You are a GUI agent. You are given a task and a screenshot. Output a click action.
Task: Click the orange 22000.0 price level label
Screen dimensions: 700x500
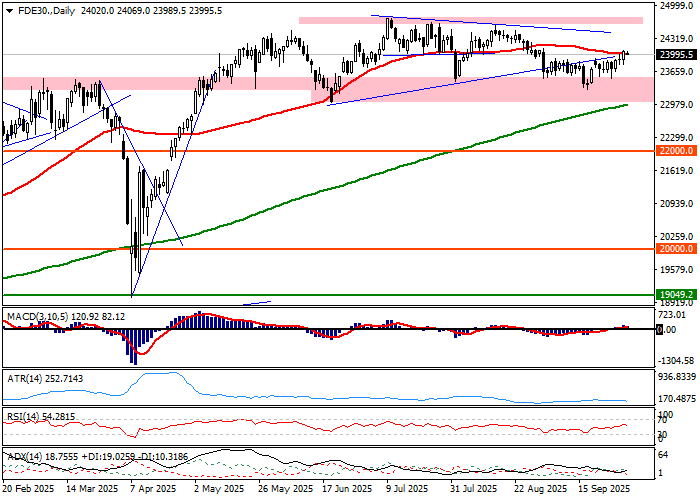pyautogui.click(x=676, y=151)
